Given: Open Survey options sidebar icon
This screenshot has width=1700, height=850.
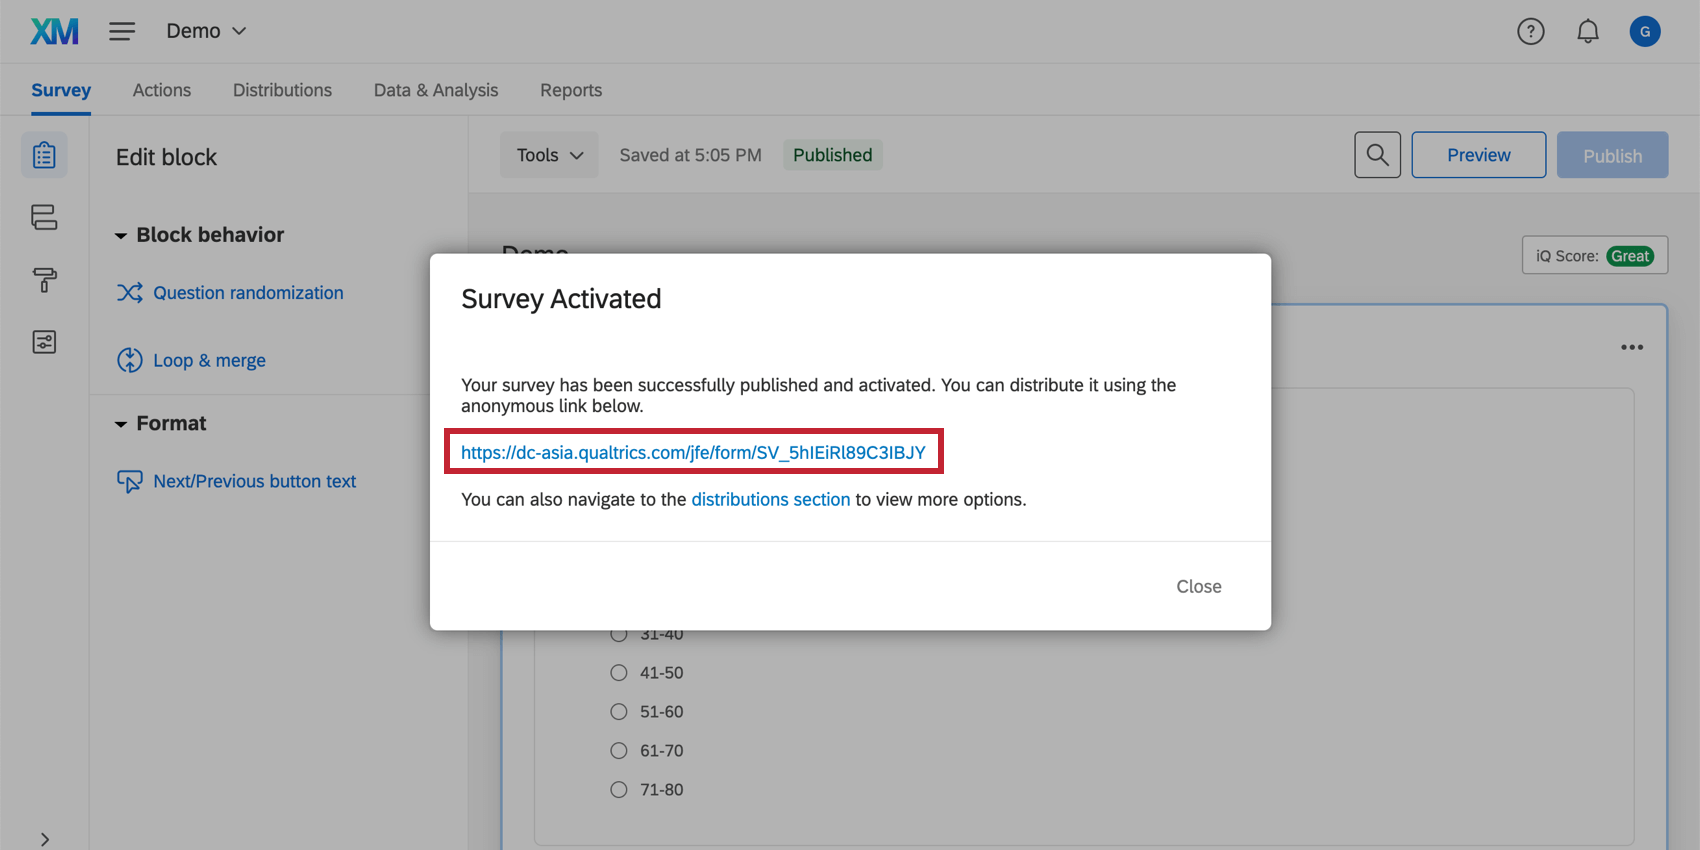Looking at the screenshot, I should tap(44, 342).
